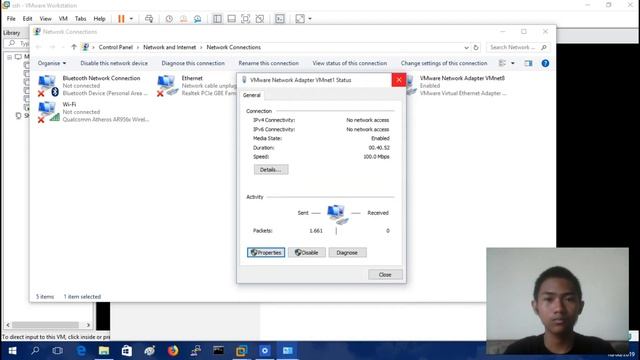Click the Send Ctrl+Alt+Del toolbar icon

pyautogui.click(x=149, y=19)
